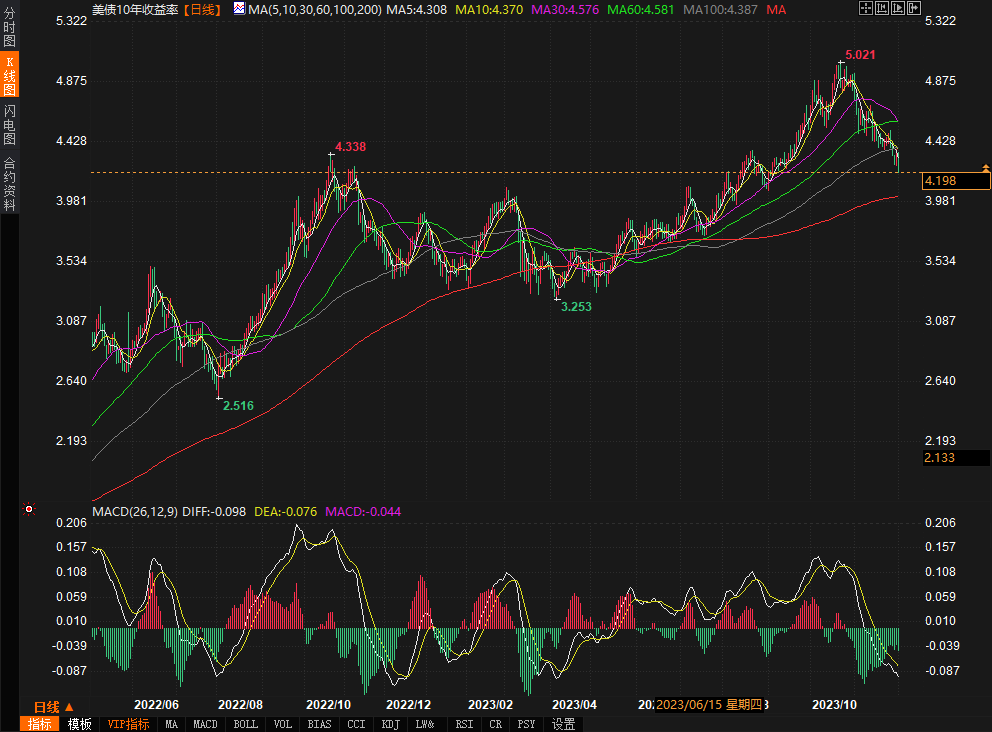This screenshot has width=992, height=732.
Task: Click the VIP指标 button
Action: click(128, 724)
